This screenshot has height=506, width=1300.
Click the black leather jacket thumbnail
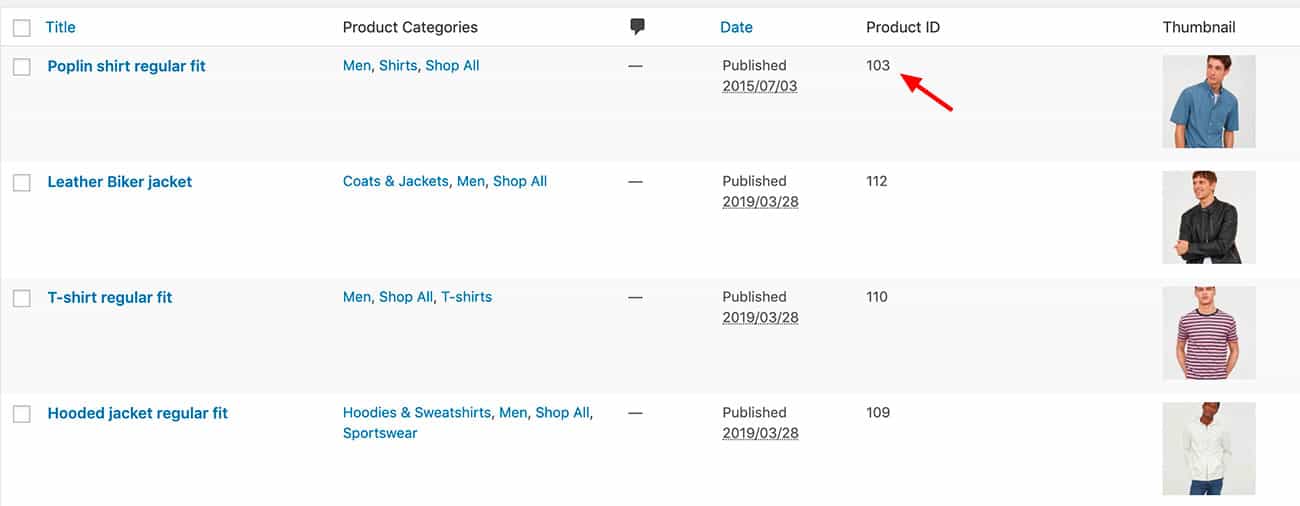(x=1209, y=217)
